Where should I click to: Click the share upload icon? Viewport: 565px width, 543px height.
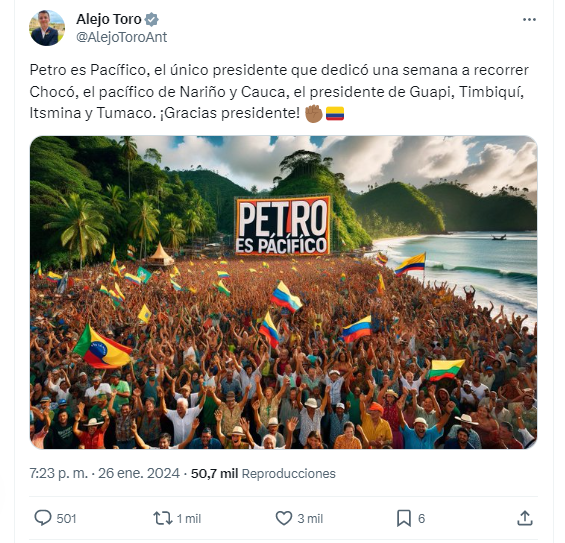[525, 518]
